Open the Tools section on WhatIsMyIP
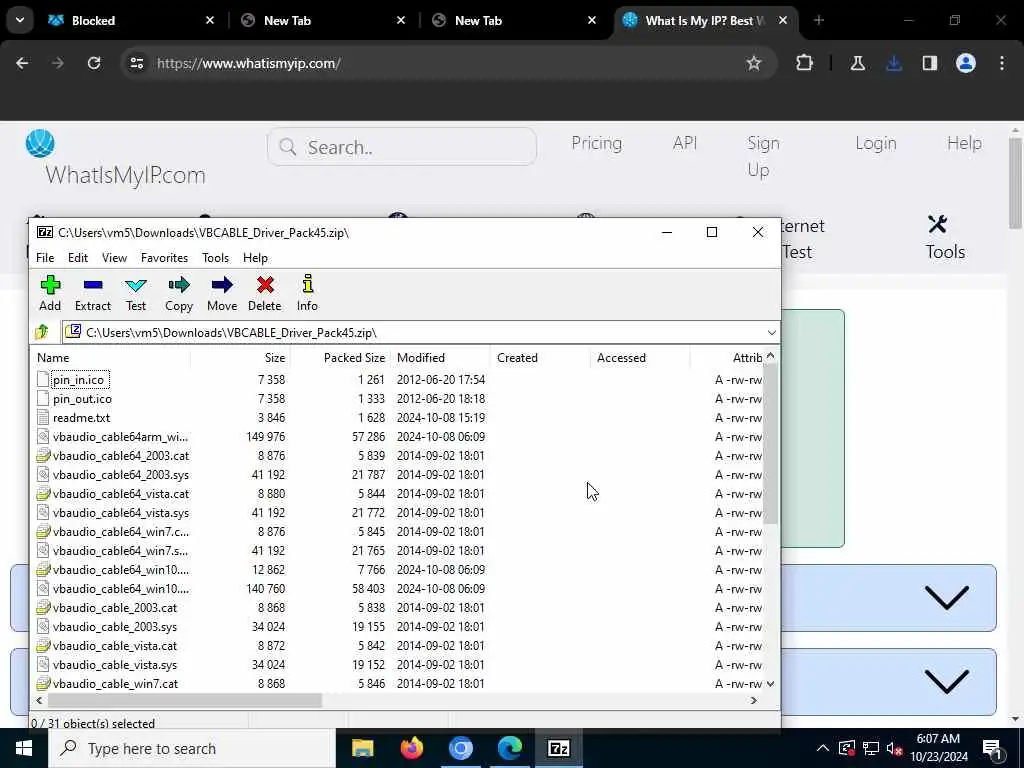This screenshot has width=1024, height=768. click(x=944, y=238)
